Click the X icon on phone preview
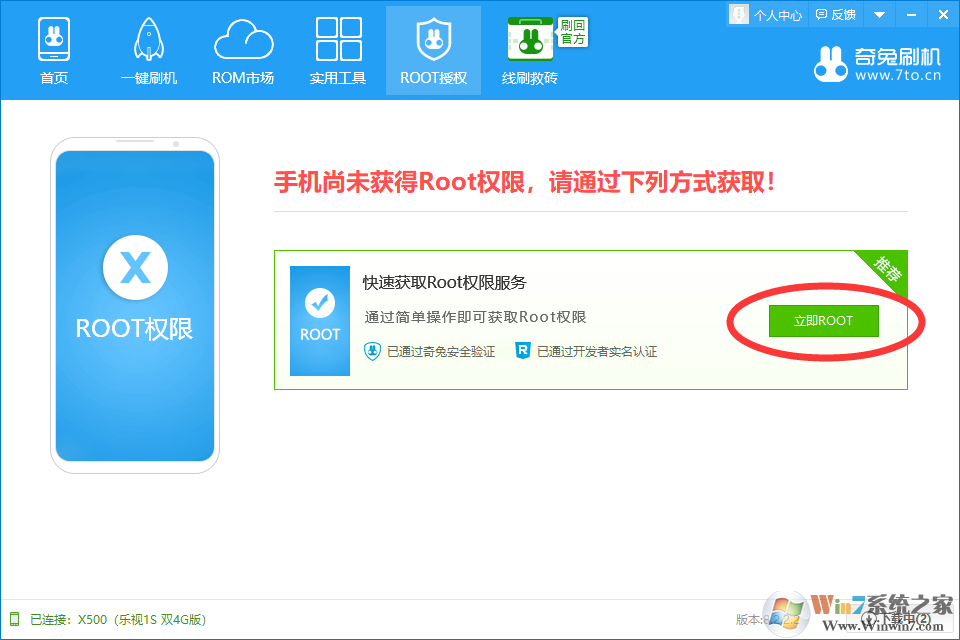The image size is (960, 640). tap(135, 268)
